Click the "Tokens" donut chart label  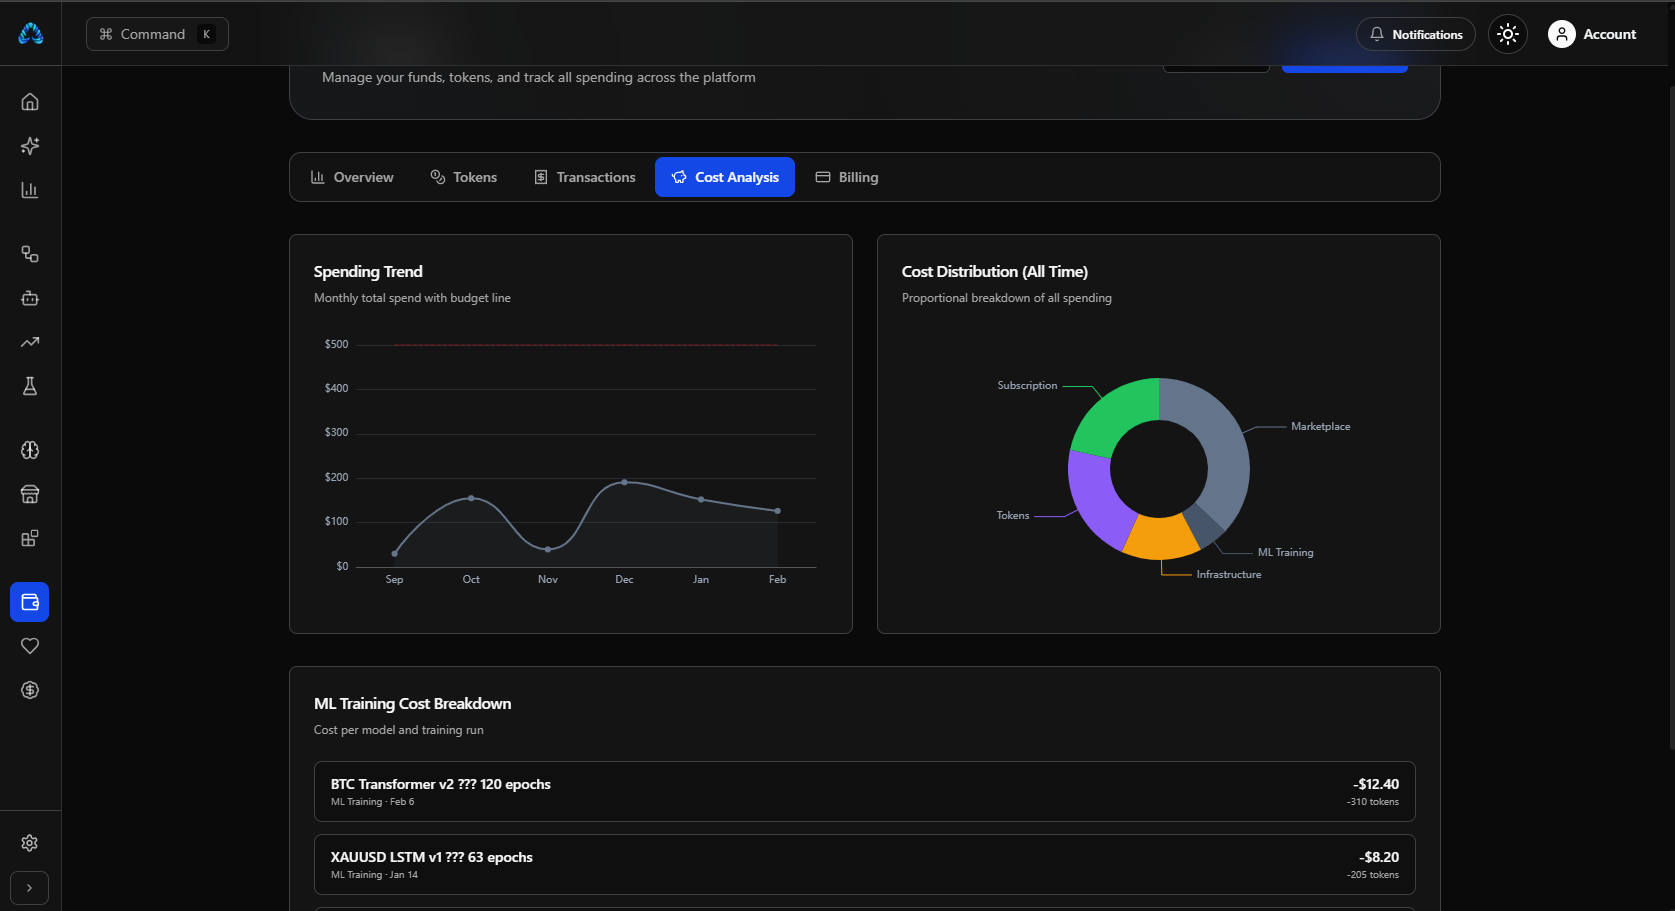[x=1013, y=516]
